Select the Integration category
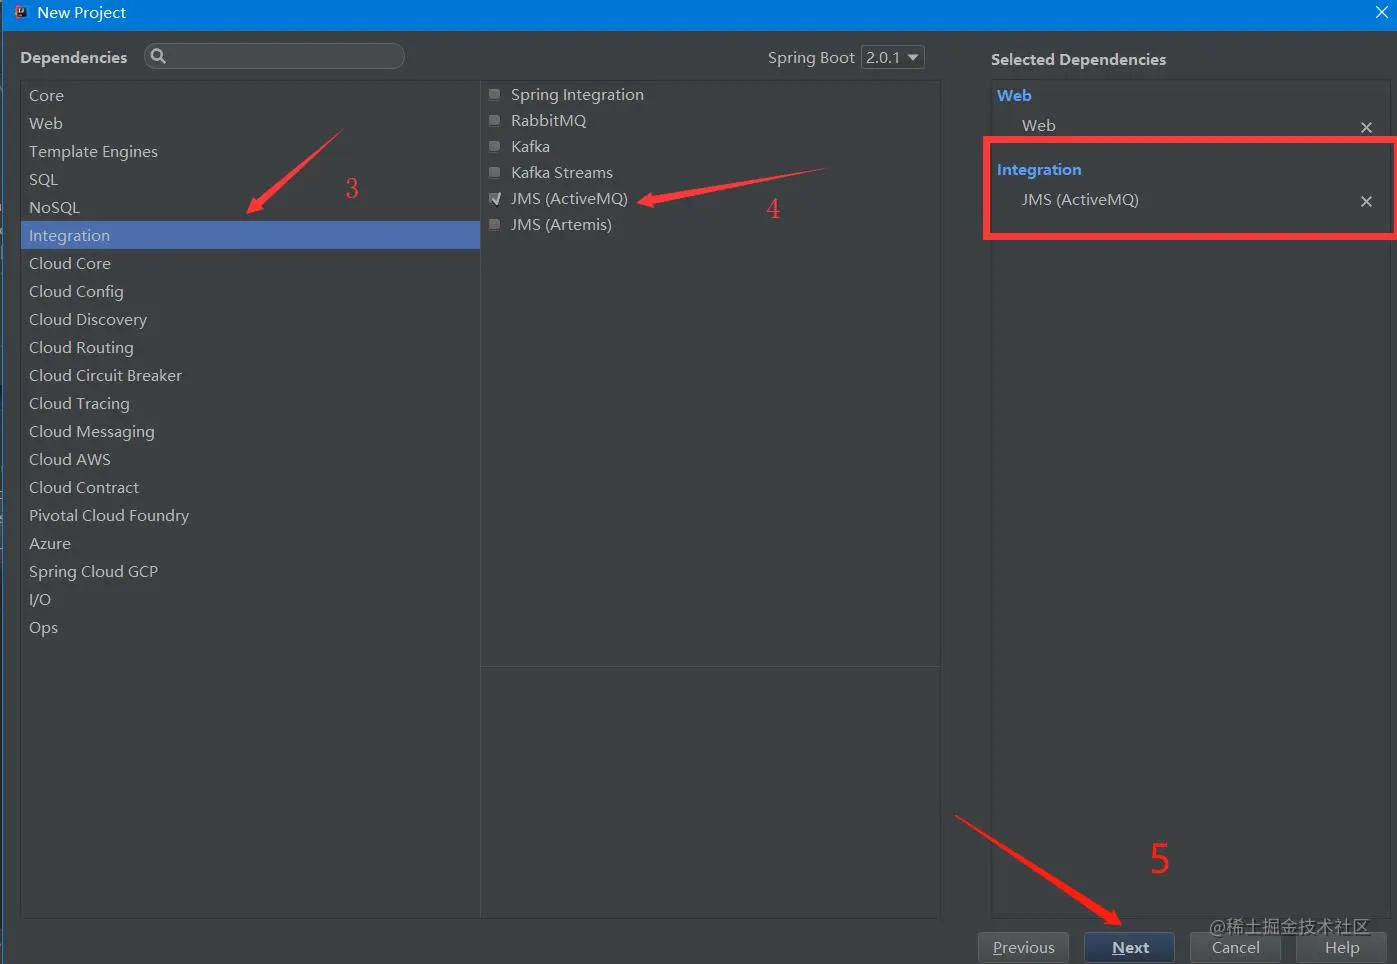 click(250, 235)
